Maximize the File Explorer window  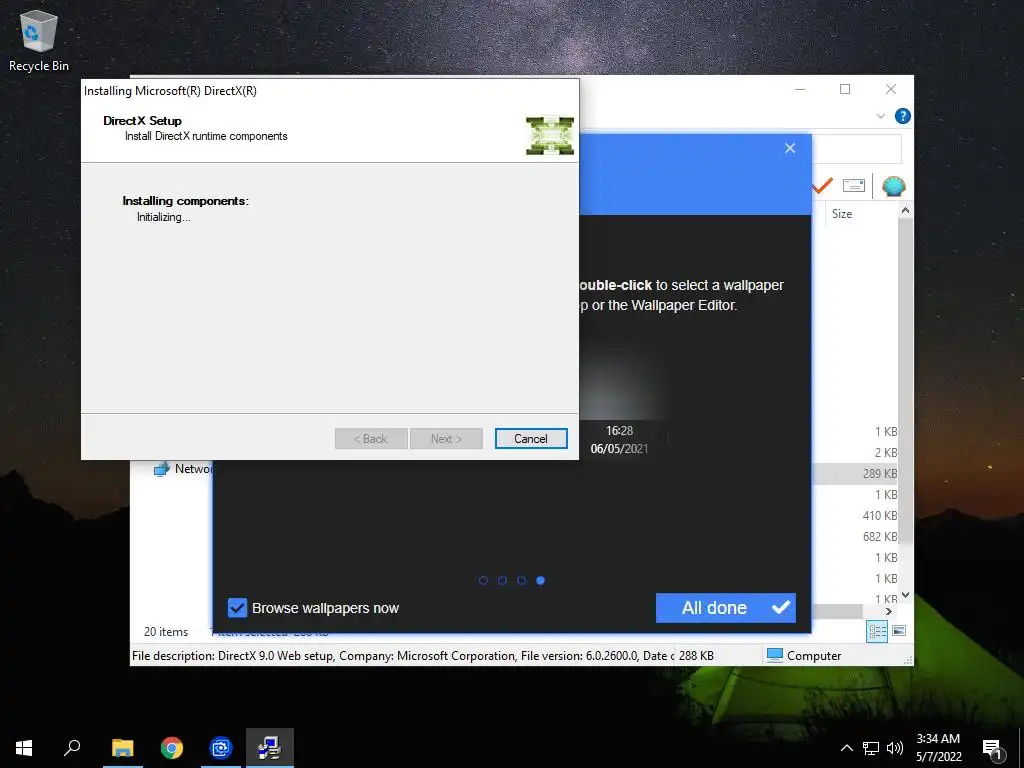click(x=845, y=89)
